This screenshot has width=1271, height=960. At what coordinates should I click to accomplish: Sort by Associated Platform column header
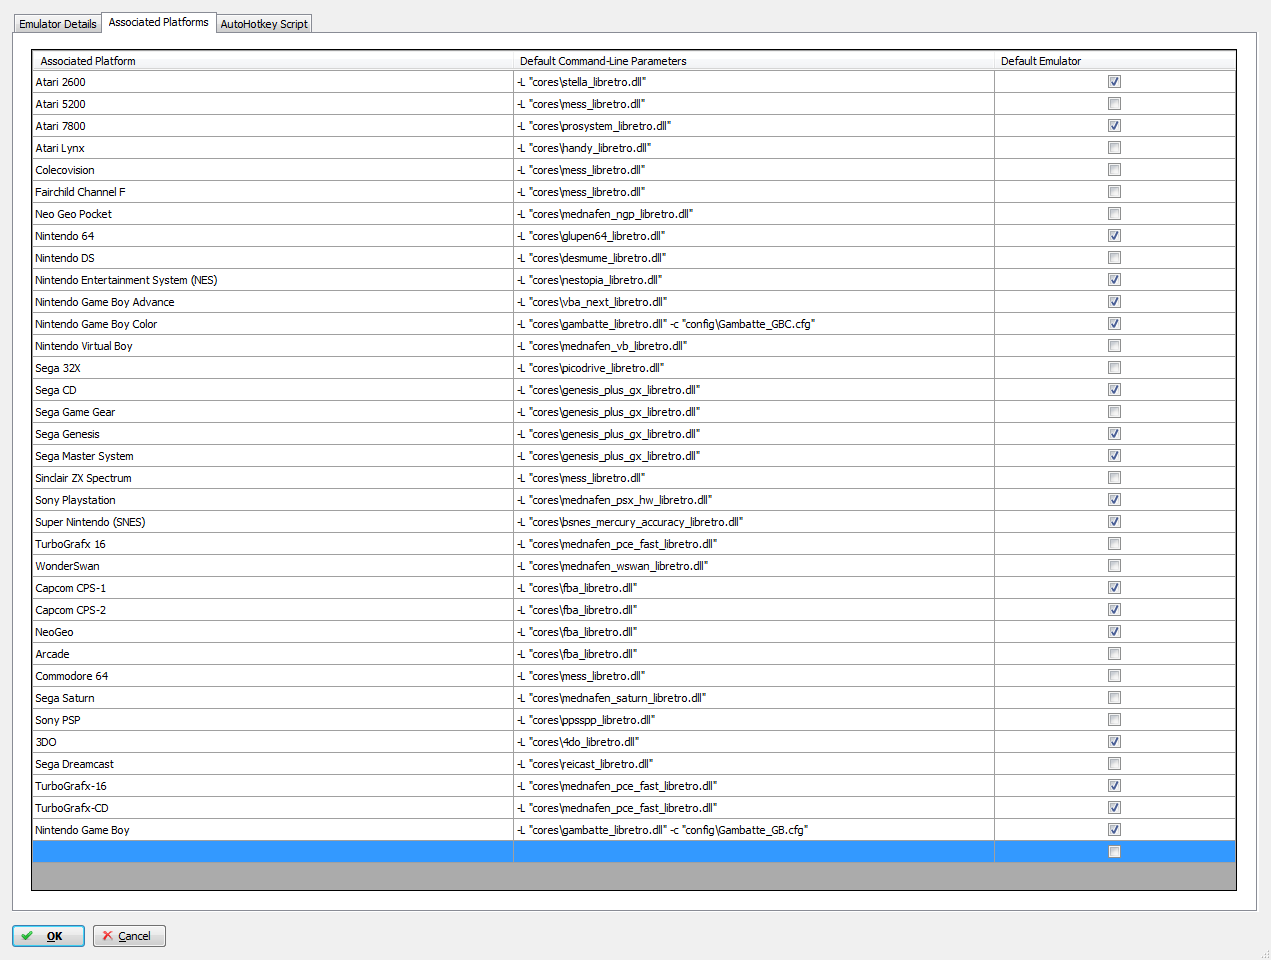click(x=273, y=61)
